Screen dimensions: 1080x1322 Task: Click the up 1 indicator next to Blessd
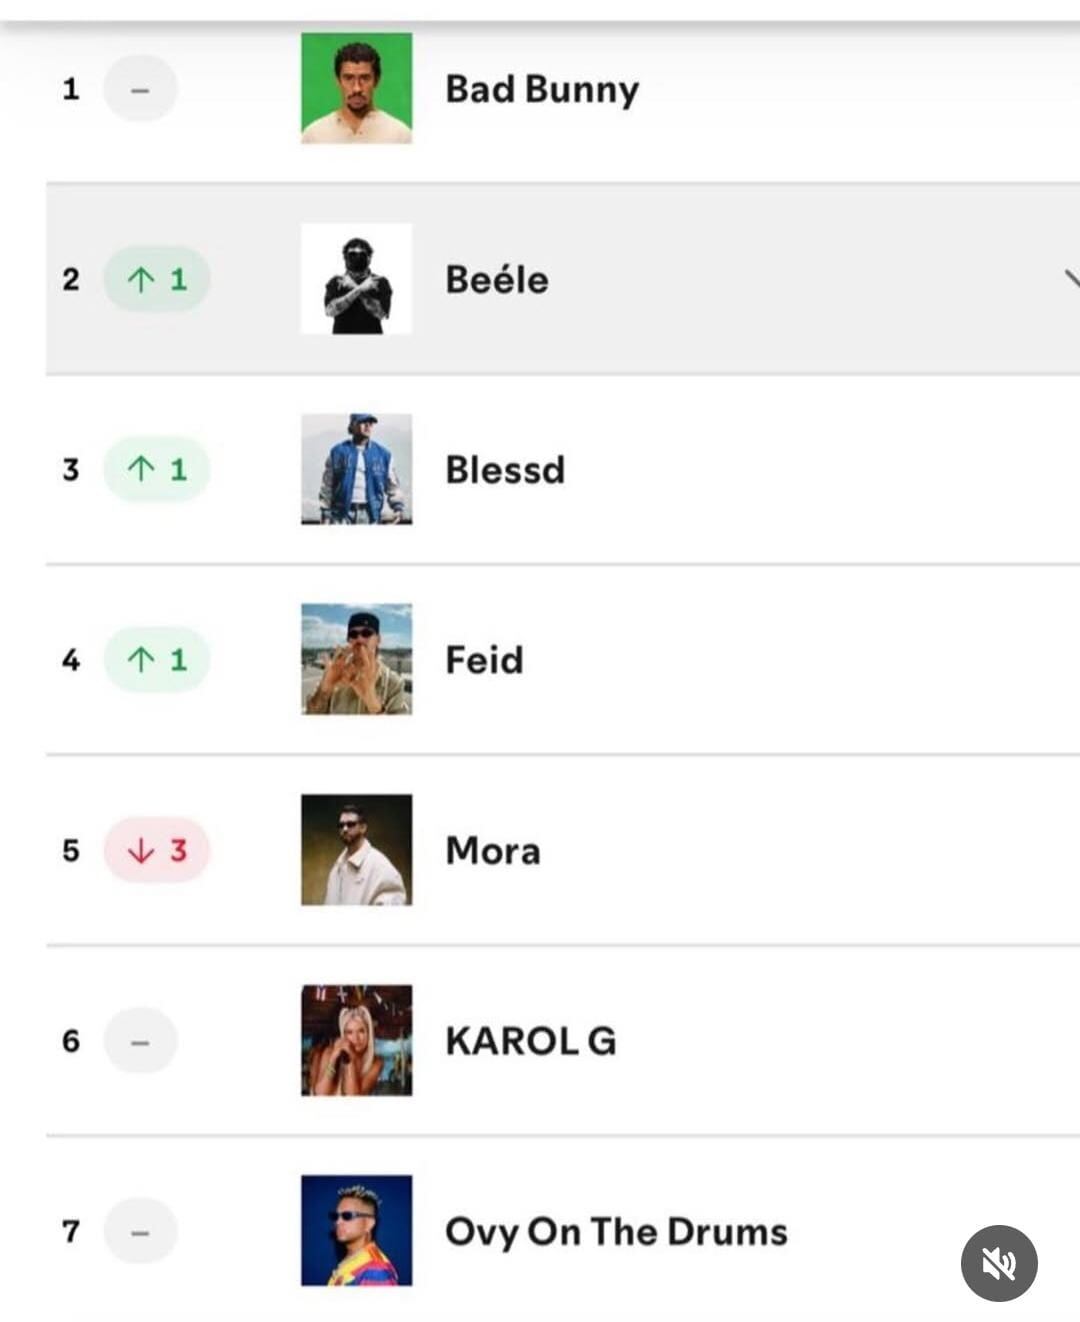pyautogui.click(x=155, y=469)
